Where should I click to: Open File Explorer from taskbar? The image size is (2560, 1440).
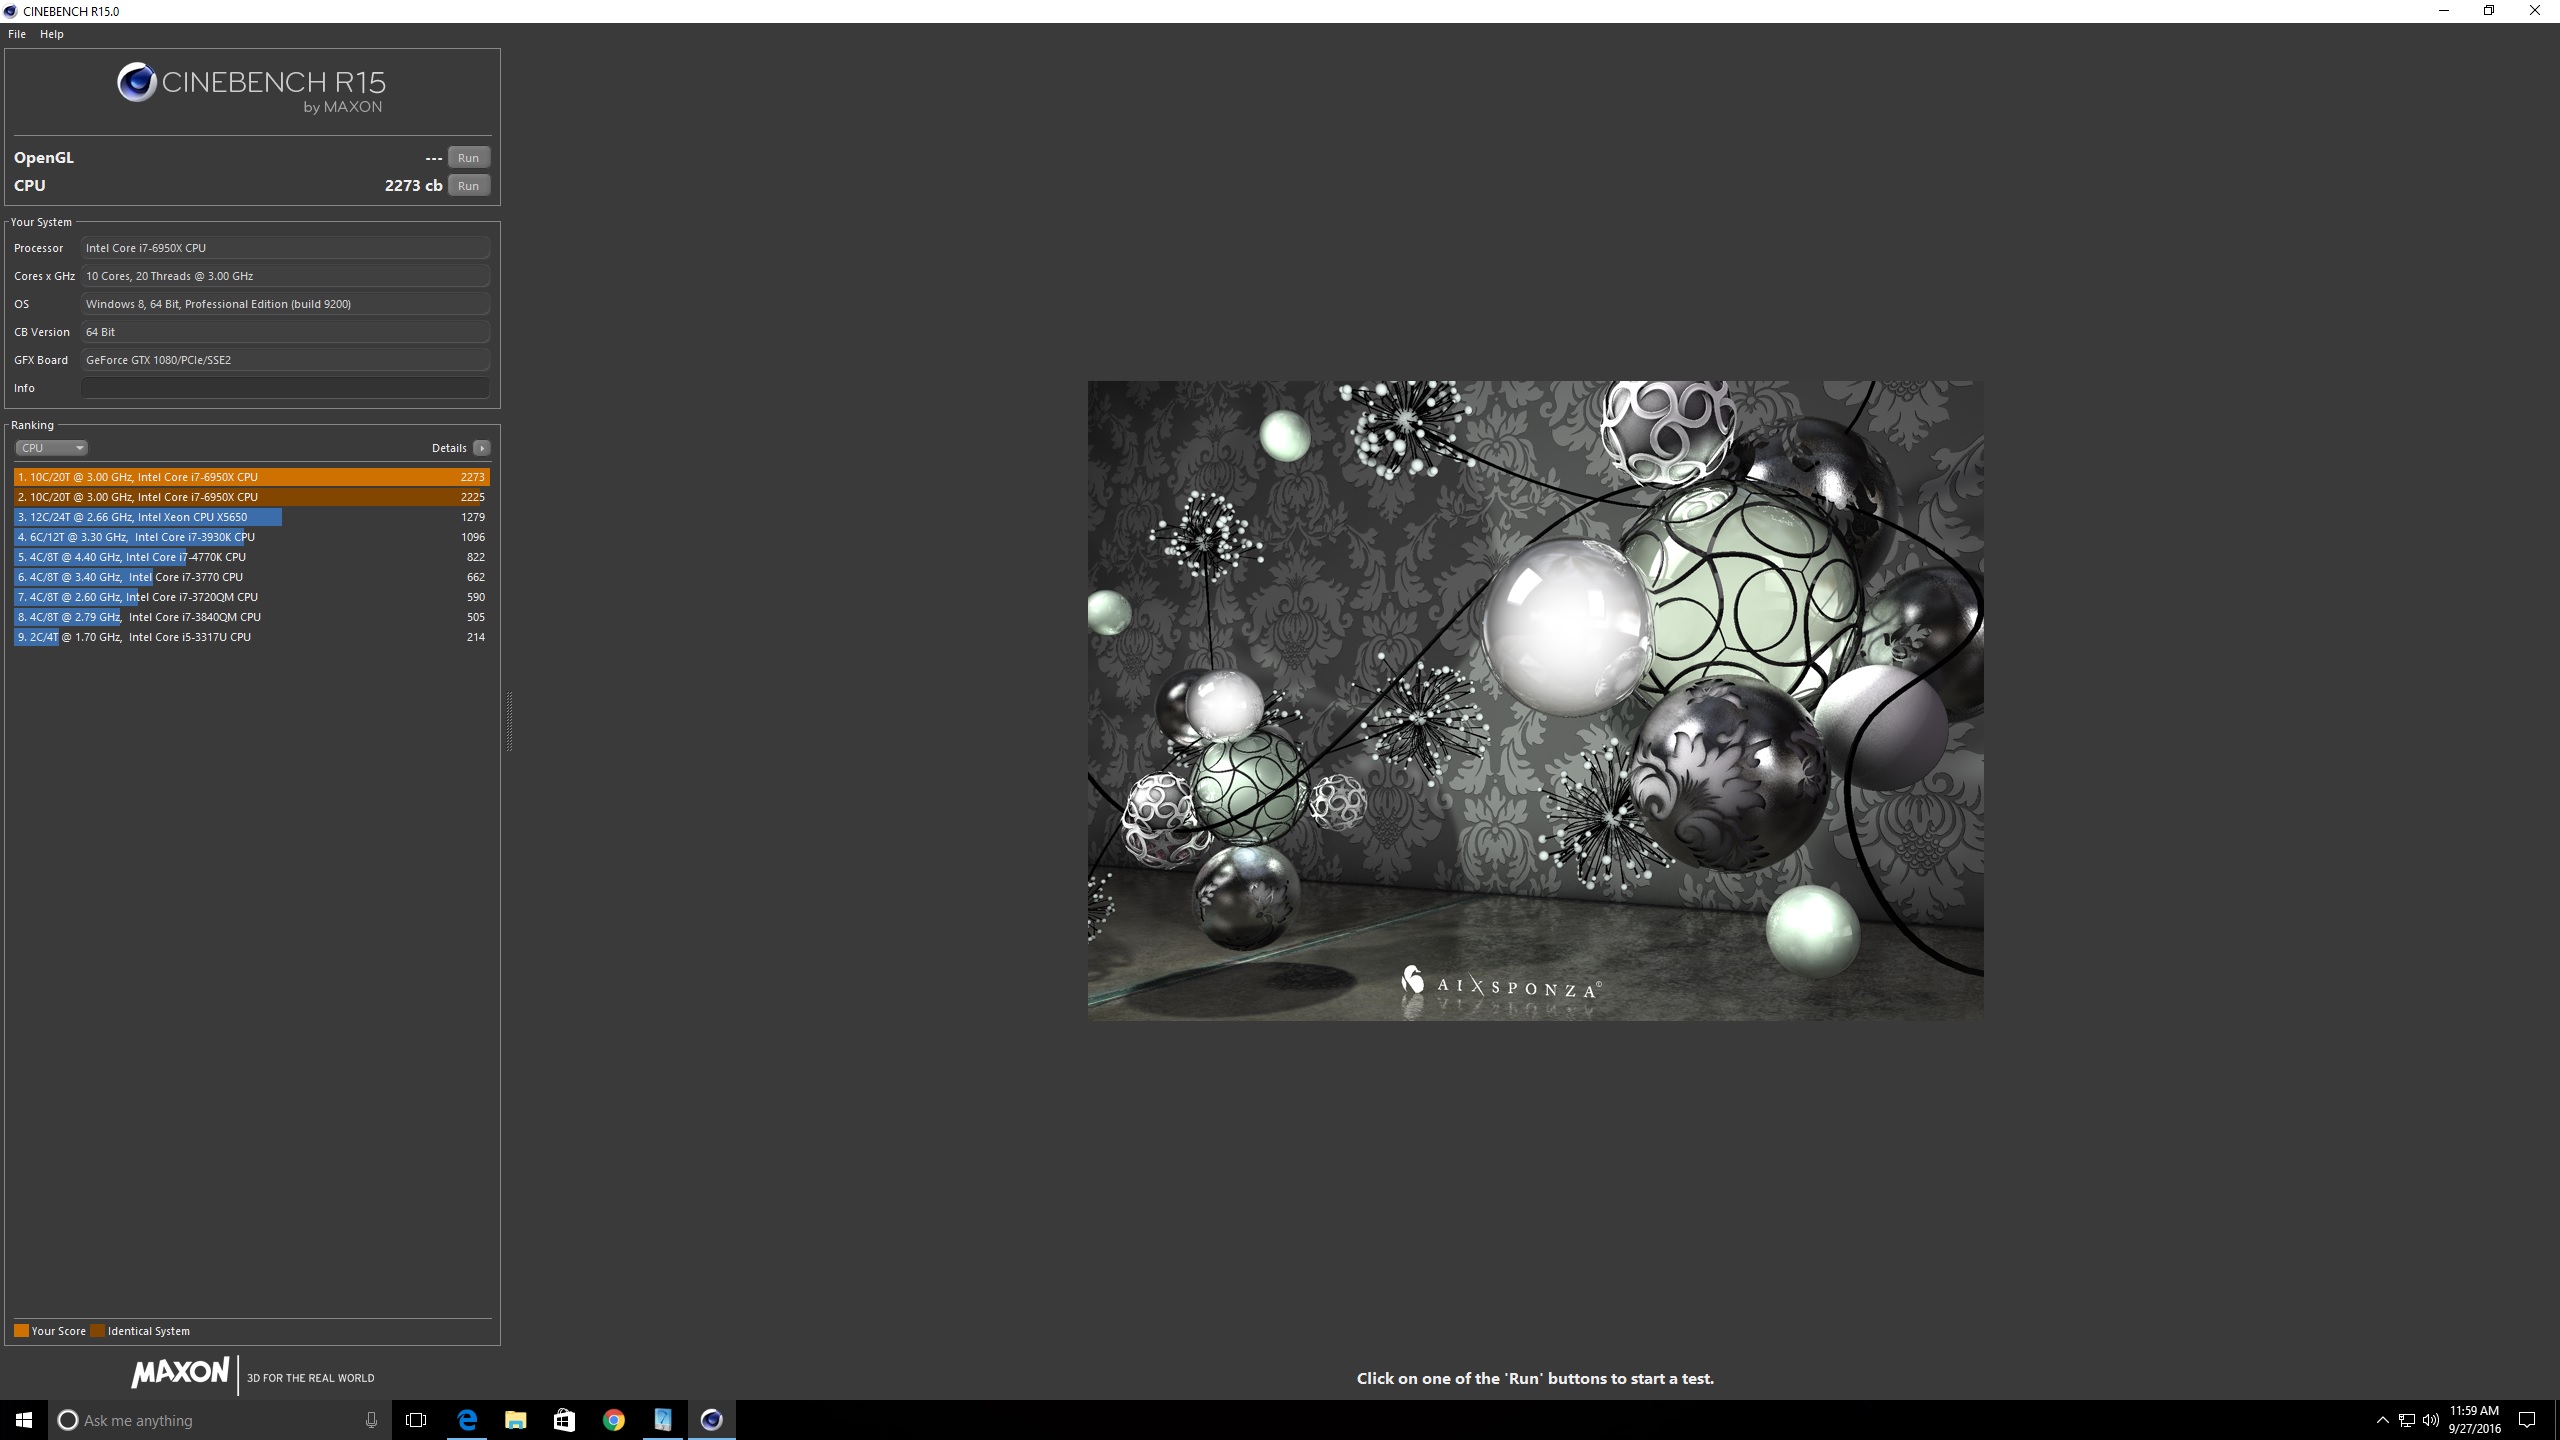click(515, 1420)
